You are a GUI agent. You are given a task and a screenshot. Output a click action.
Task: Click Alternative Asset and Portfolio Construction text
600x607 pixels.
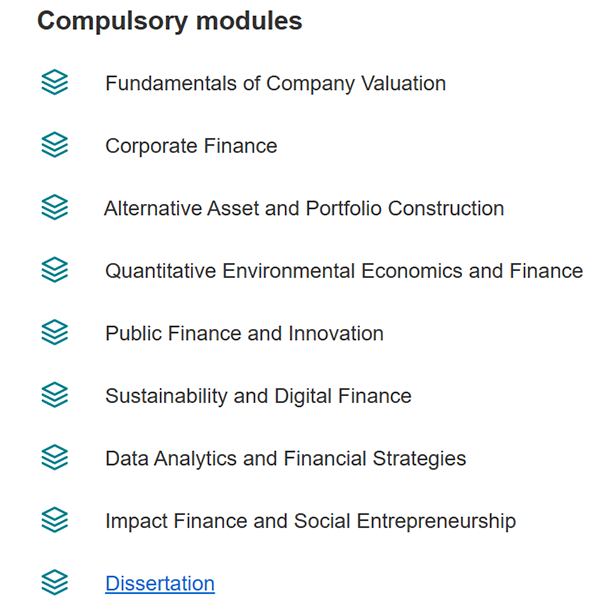pyautogui.click(x=304, y=209)
